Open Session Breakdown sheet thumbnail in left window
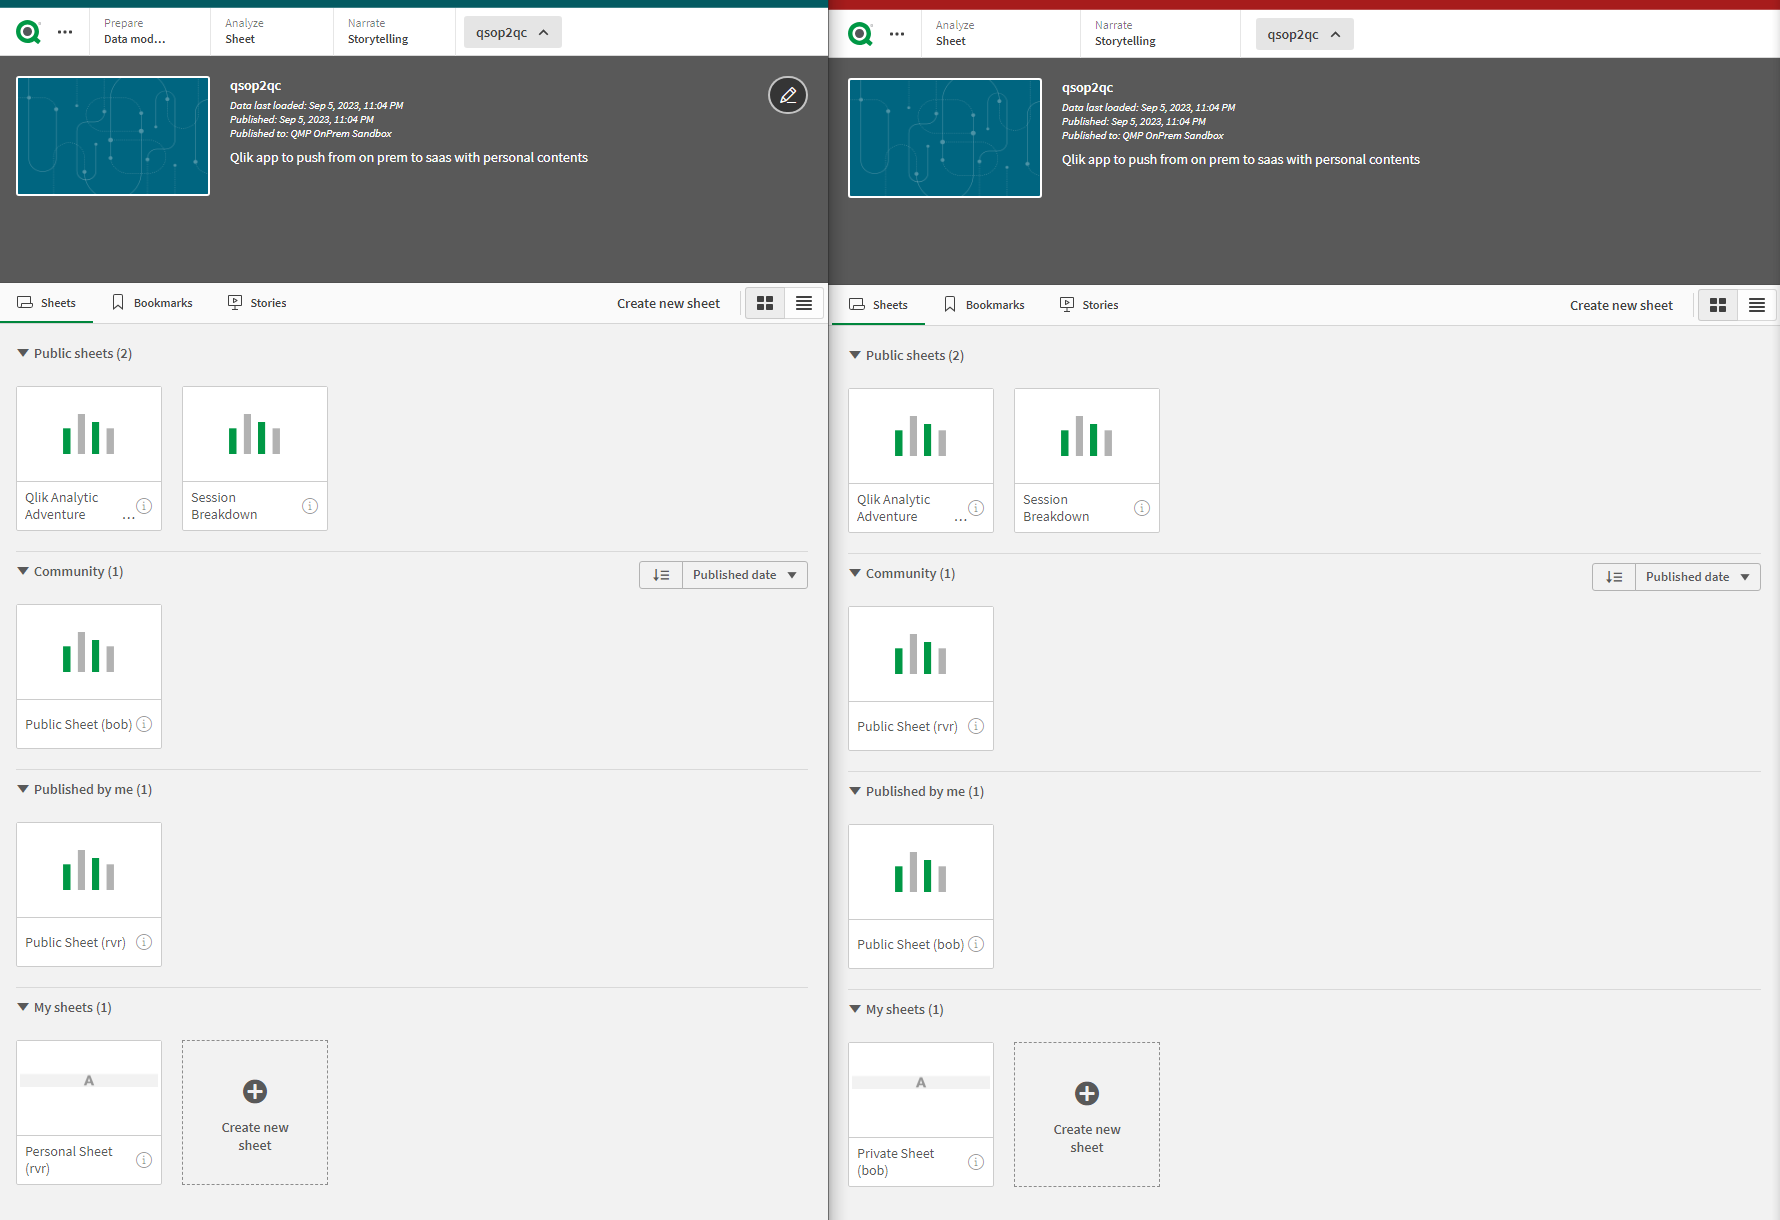1780x1220 pixels. tap(255, 434)
